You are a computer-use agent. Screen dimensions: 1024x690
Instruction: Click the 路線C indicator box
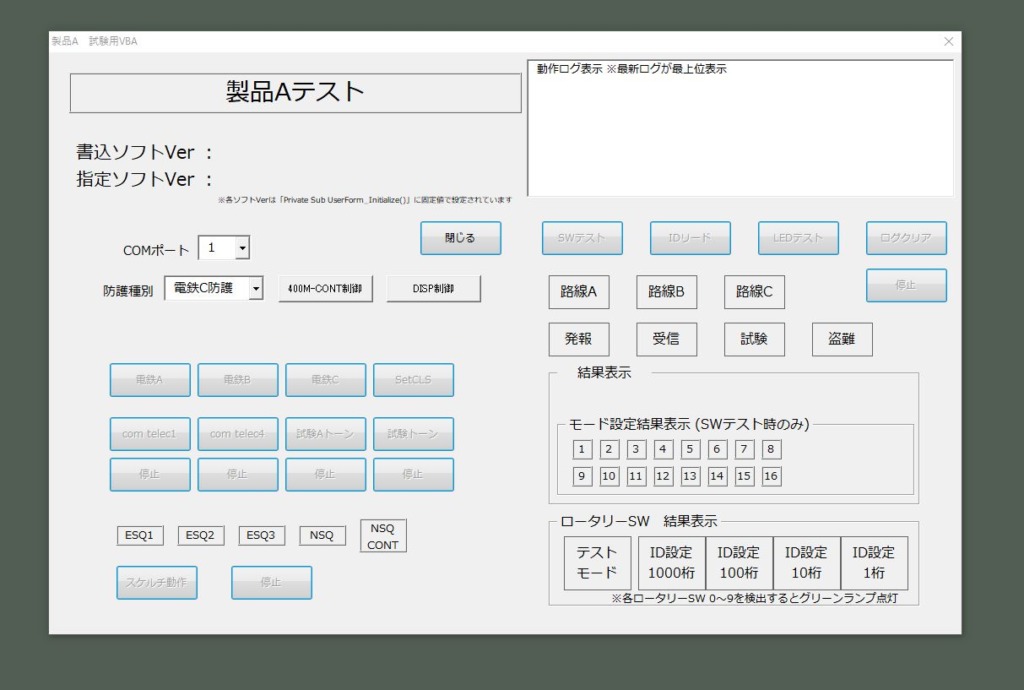click(754, 292)
